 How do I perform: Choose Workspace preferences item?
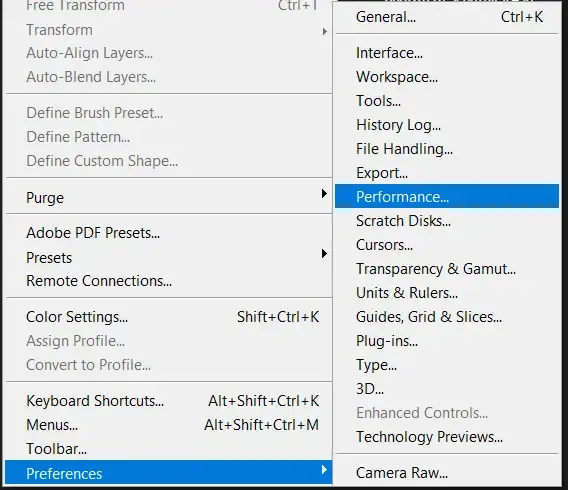point(447,77)
